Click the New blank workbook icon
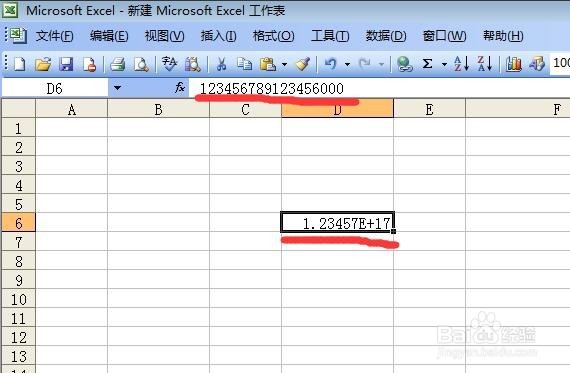Screen dimensions: 570x373 pos(19,64)
